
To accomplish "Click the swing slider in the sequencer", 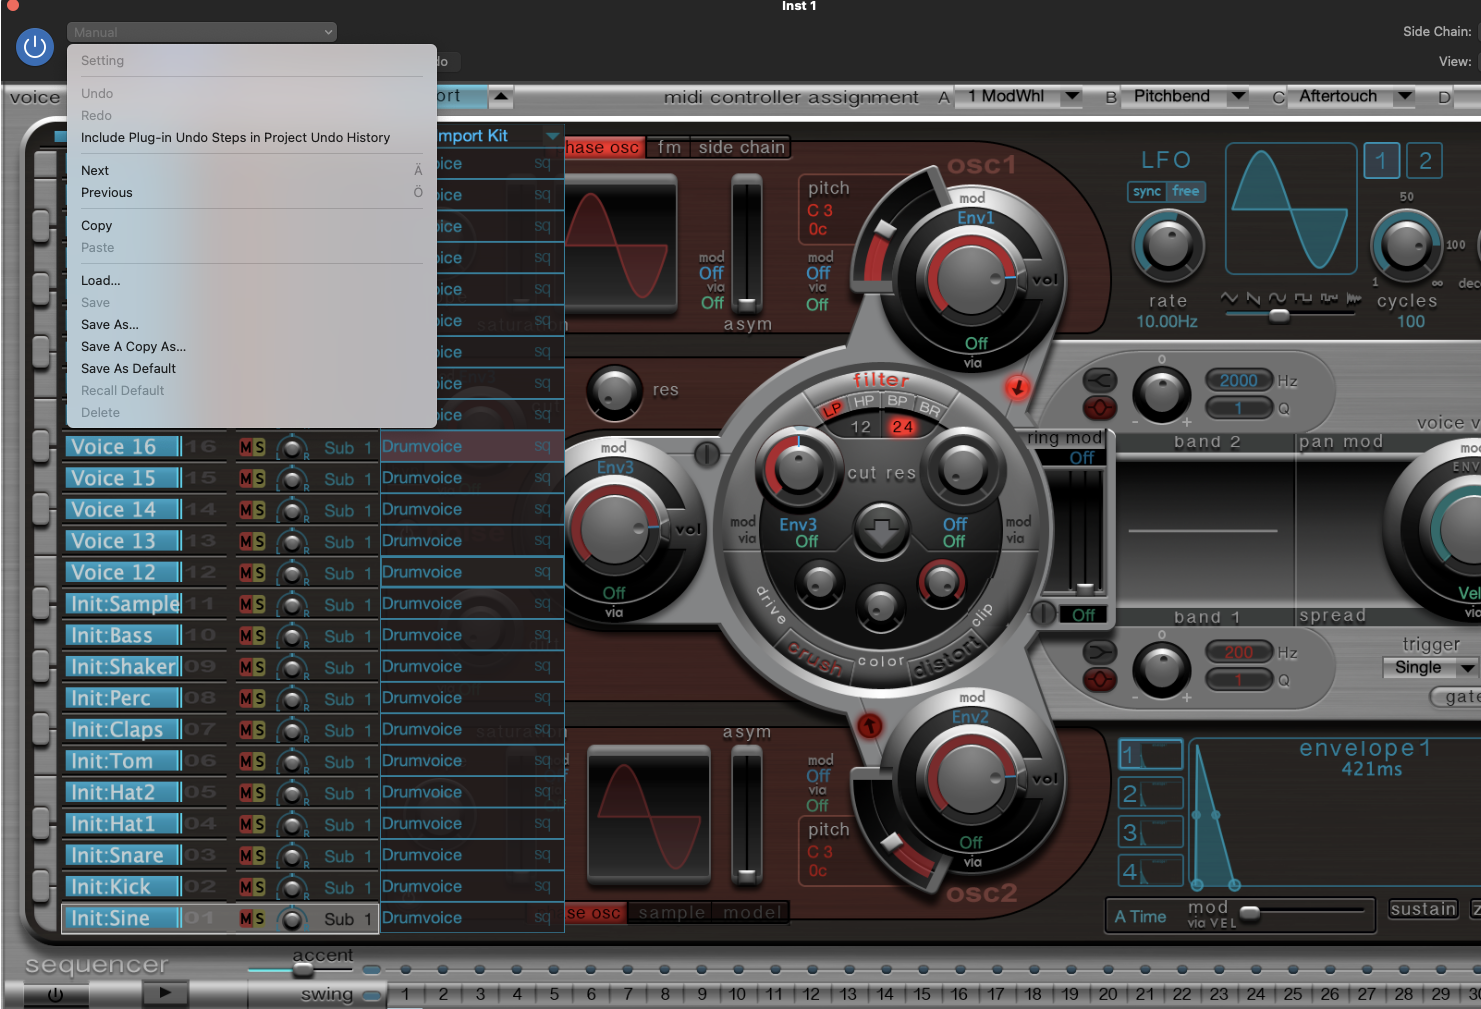I will [x=371, y=994].
